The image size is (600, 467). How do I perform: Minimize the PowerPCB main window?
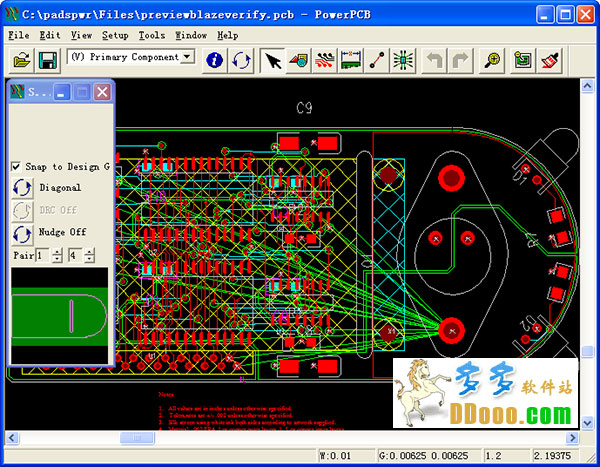[545, 15]
